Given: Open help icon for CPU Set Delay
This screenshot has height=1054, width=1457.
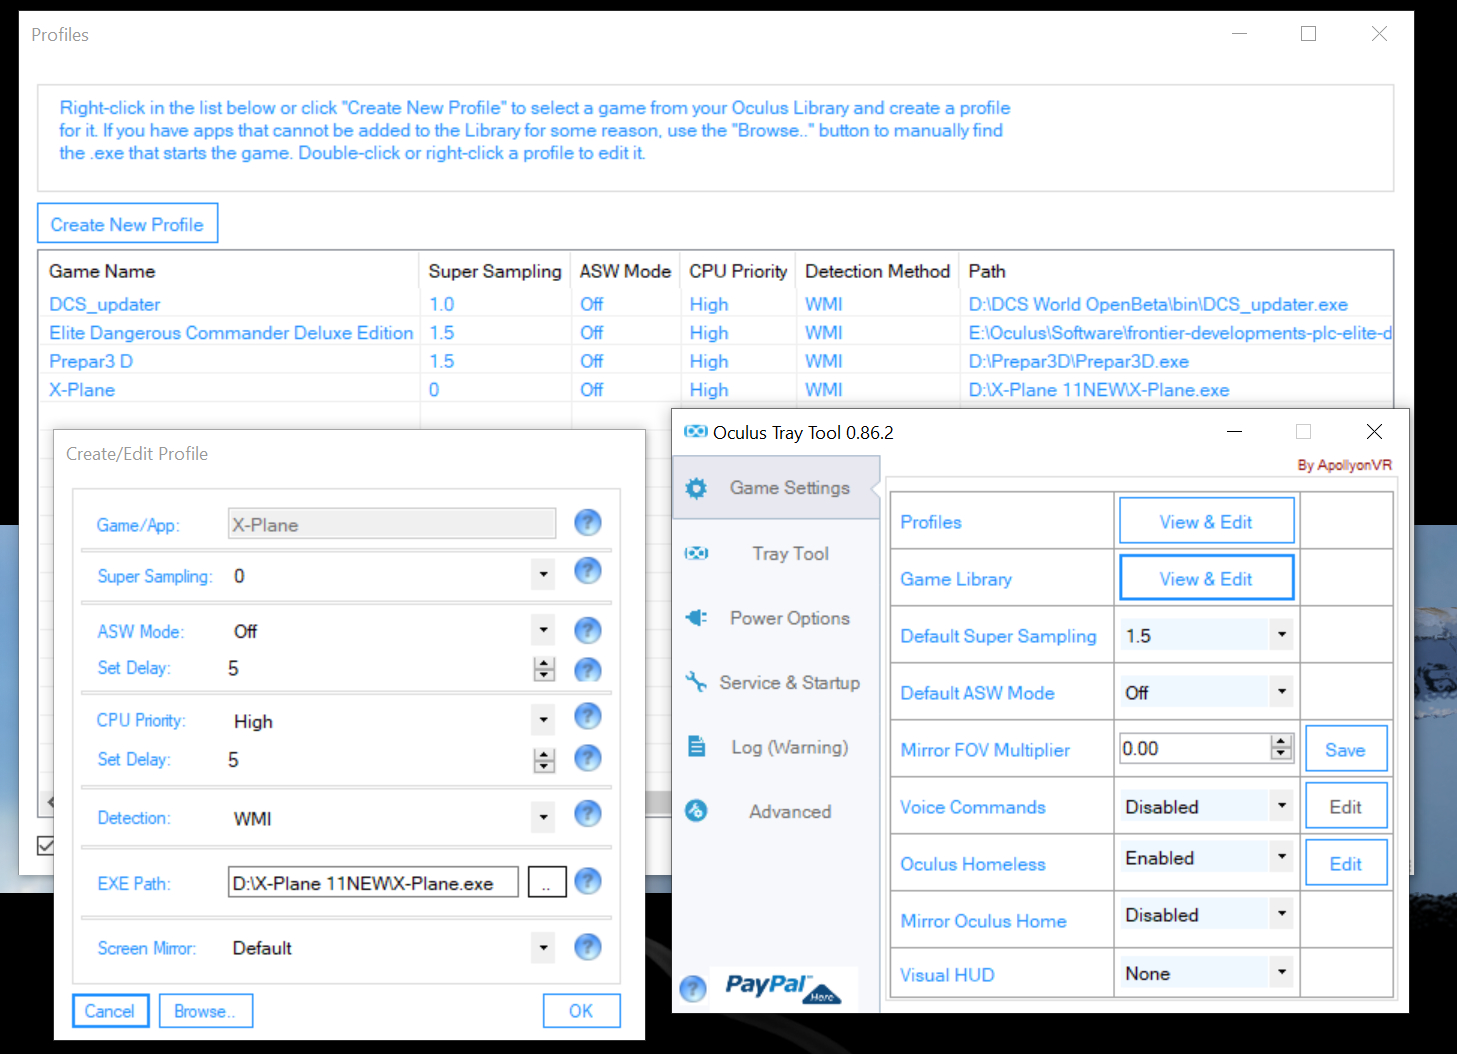Looking at the screenshot, I should [588, 758].
